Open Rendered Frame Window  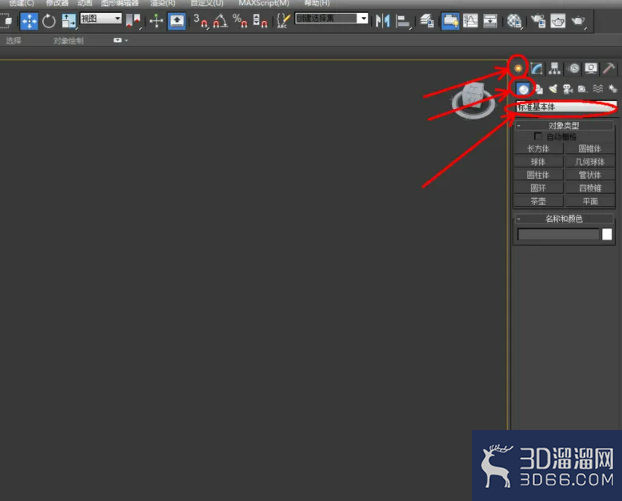pos(558,21)
